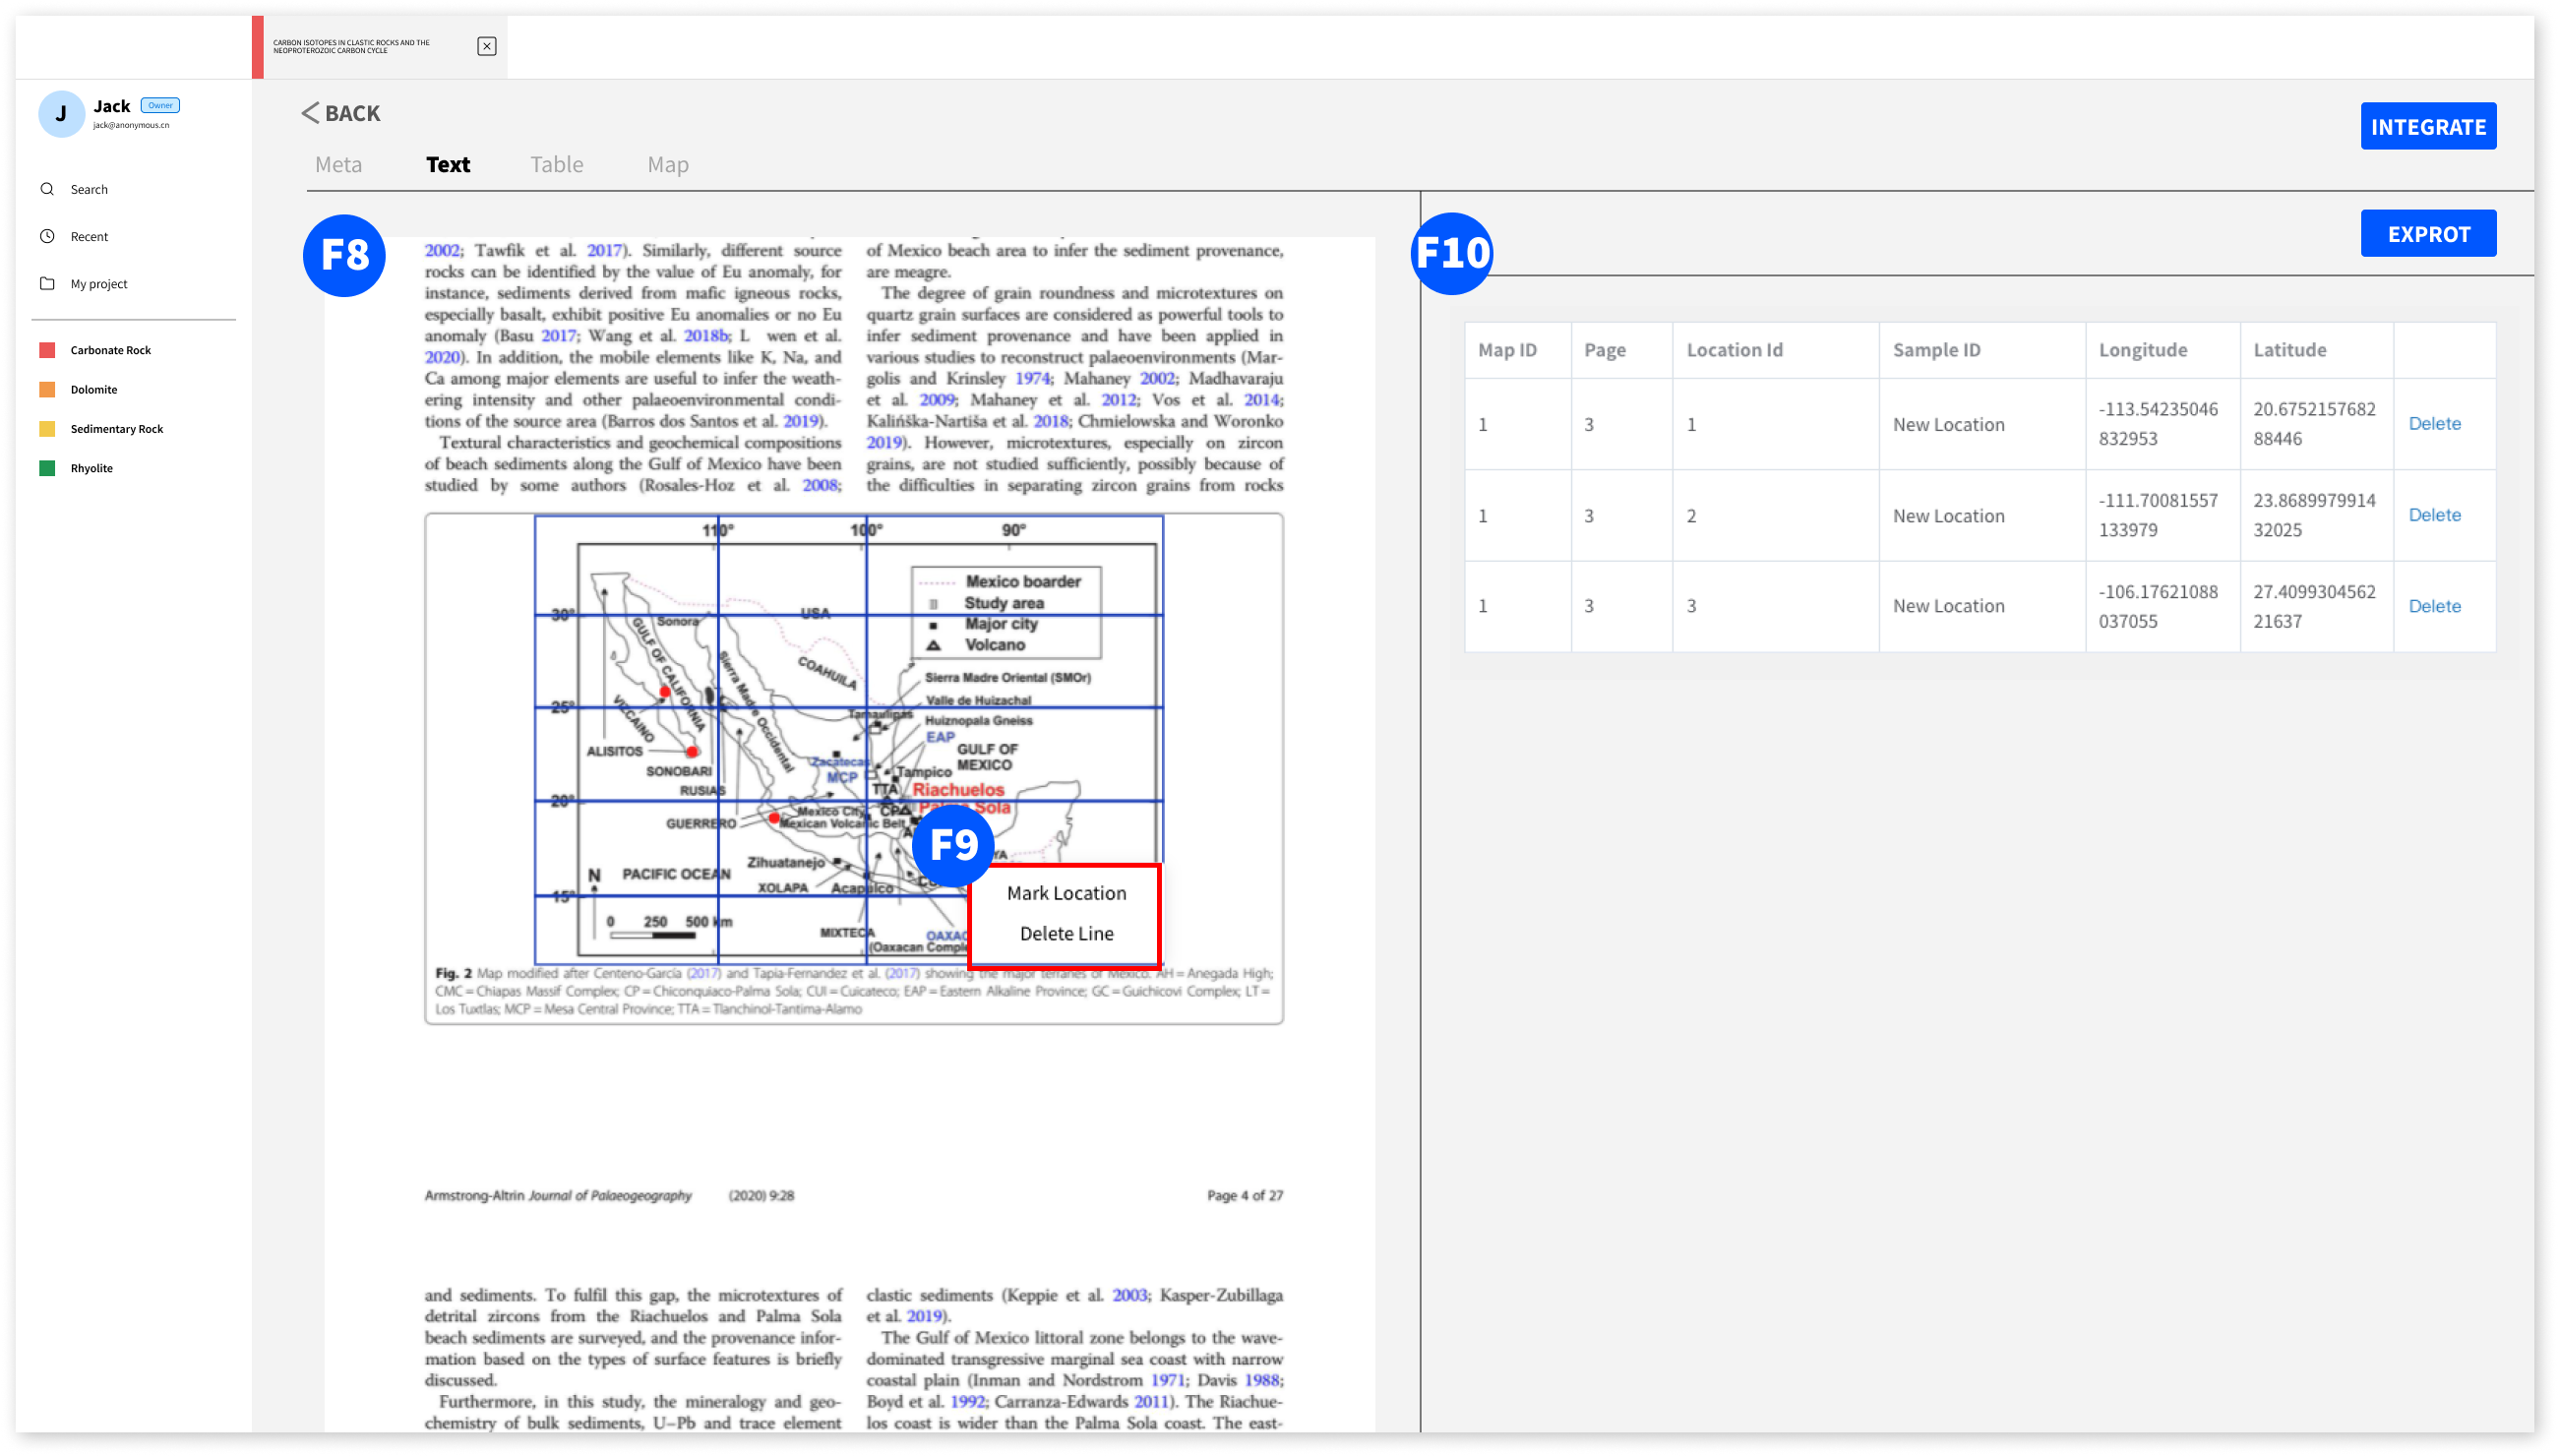Switch to the Meta tab

pos(338,164)
